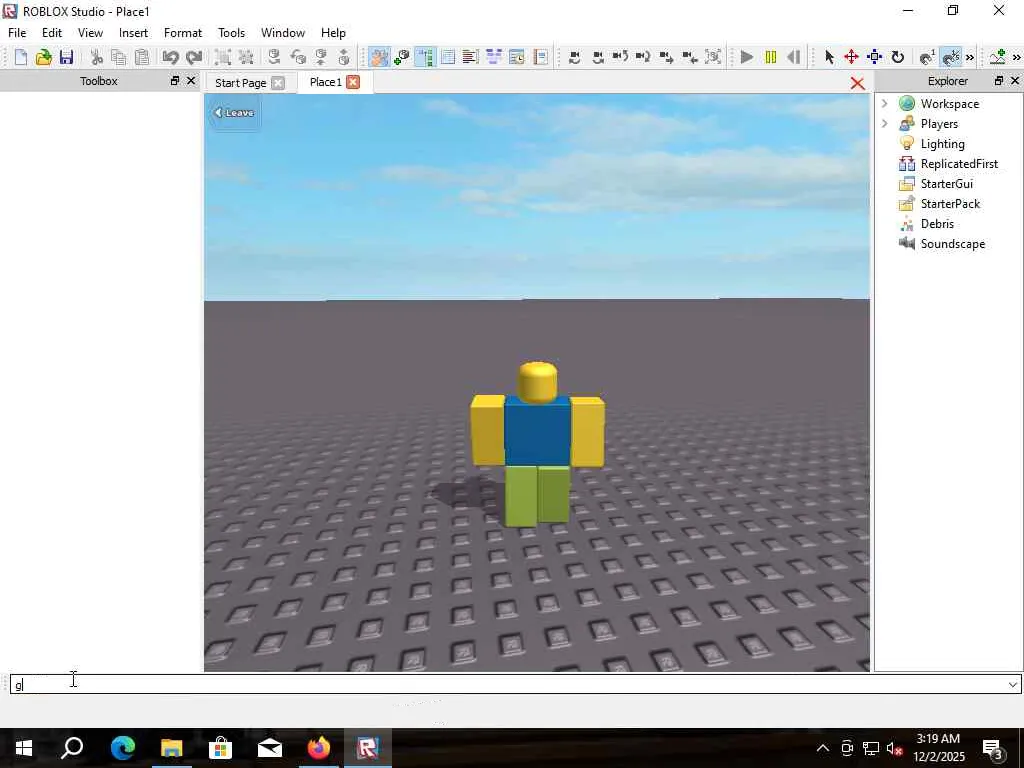The width and height of the screenshot is (1024, 768).
Task: Close the Place1 tab
Action: [x=353, y=82]
